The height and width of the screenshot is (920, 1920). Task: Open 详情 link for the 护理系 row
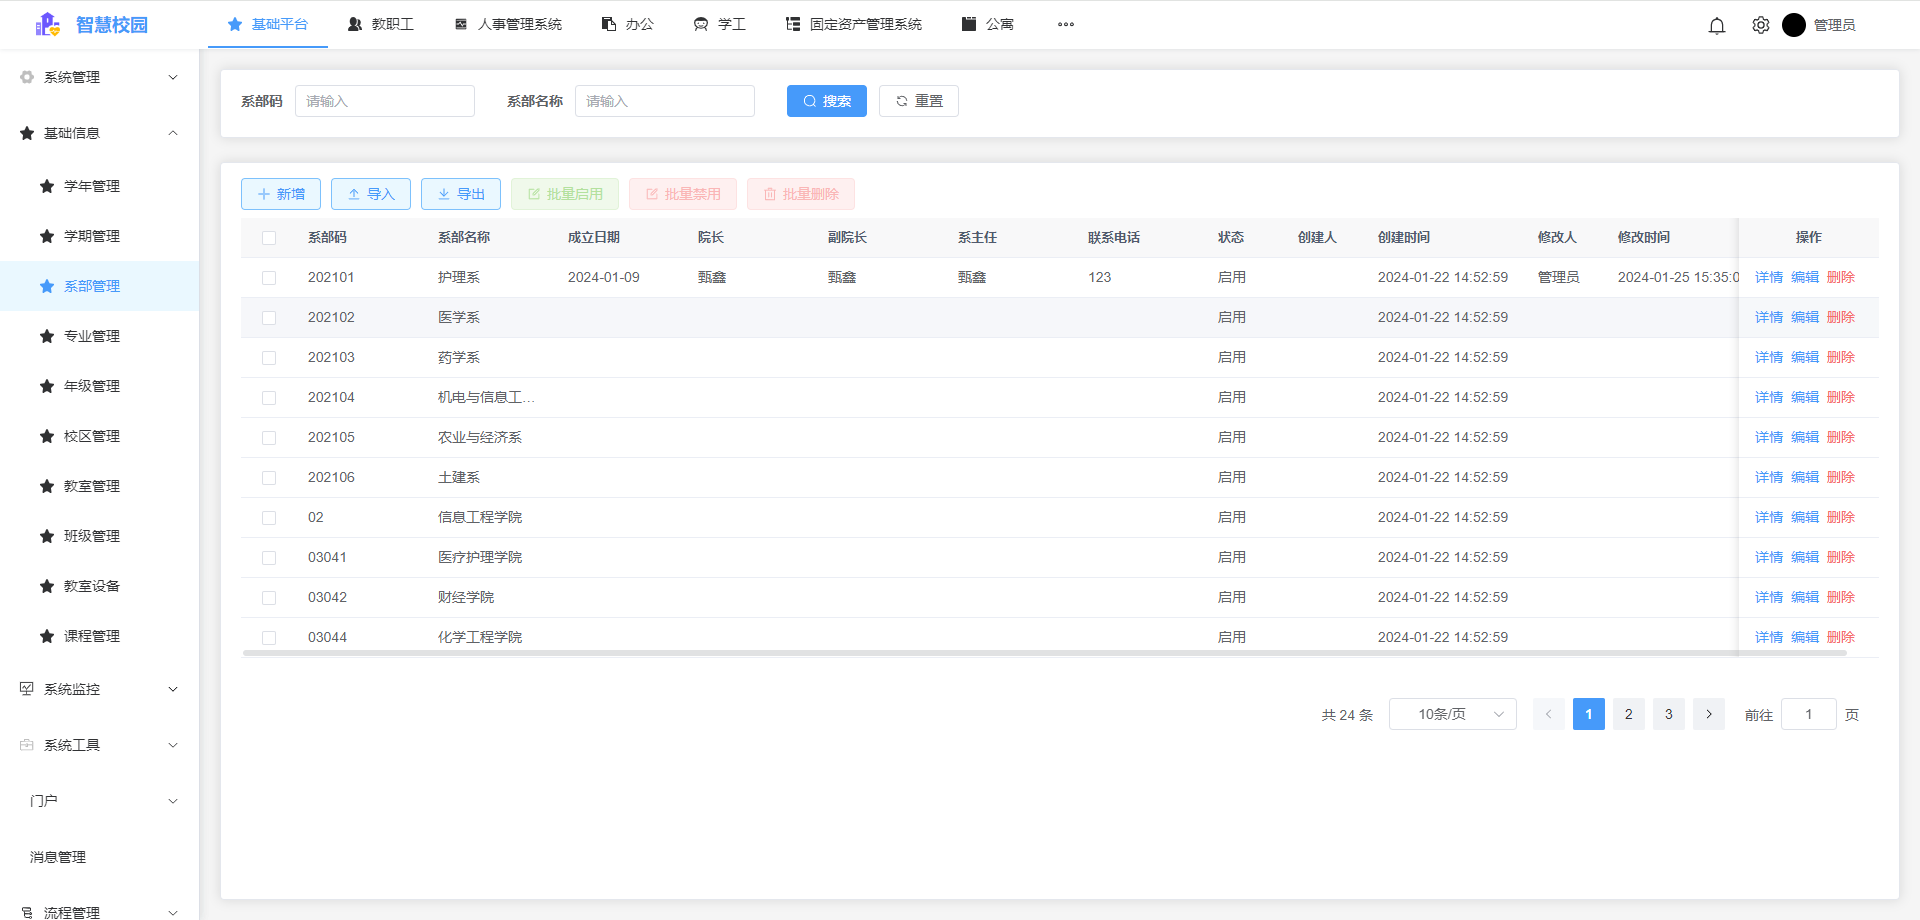click(x=1768, y=277)
